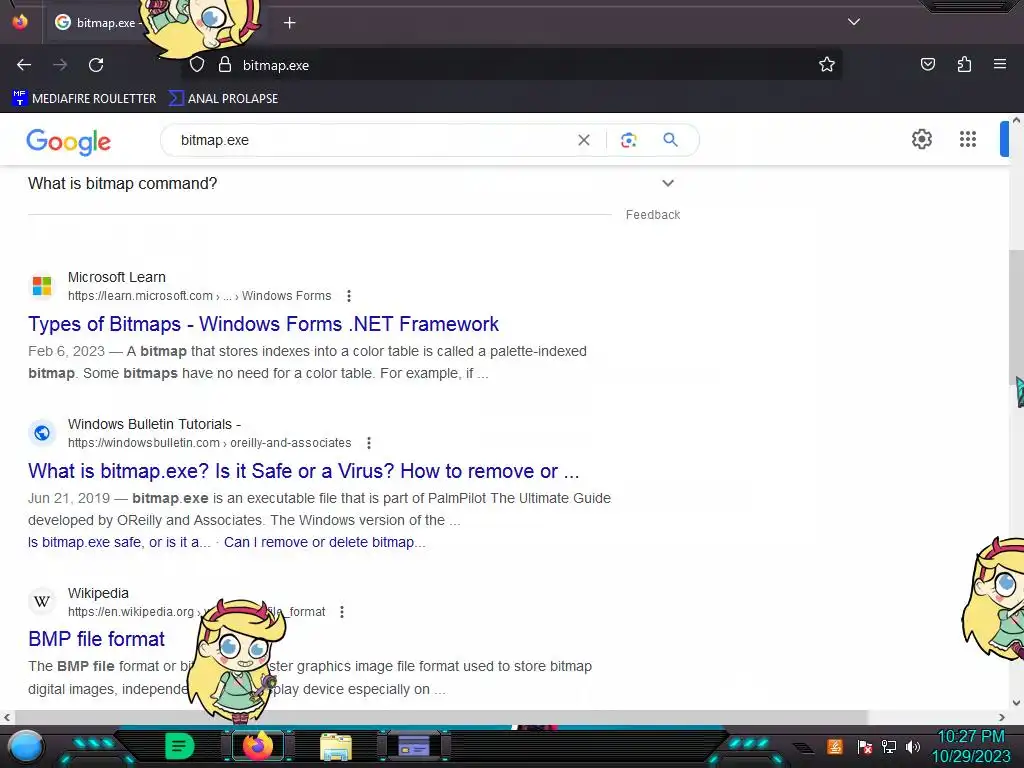Open the network status tray icon
Screen dimensions: 1024x768
tap(889, 746)
